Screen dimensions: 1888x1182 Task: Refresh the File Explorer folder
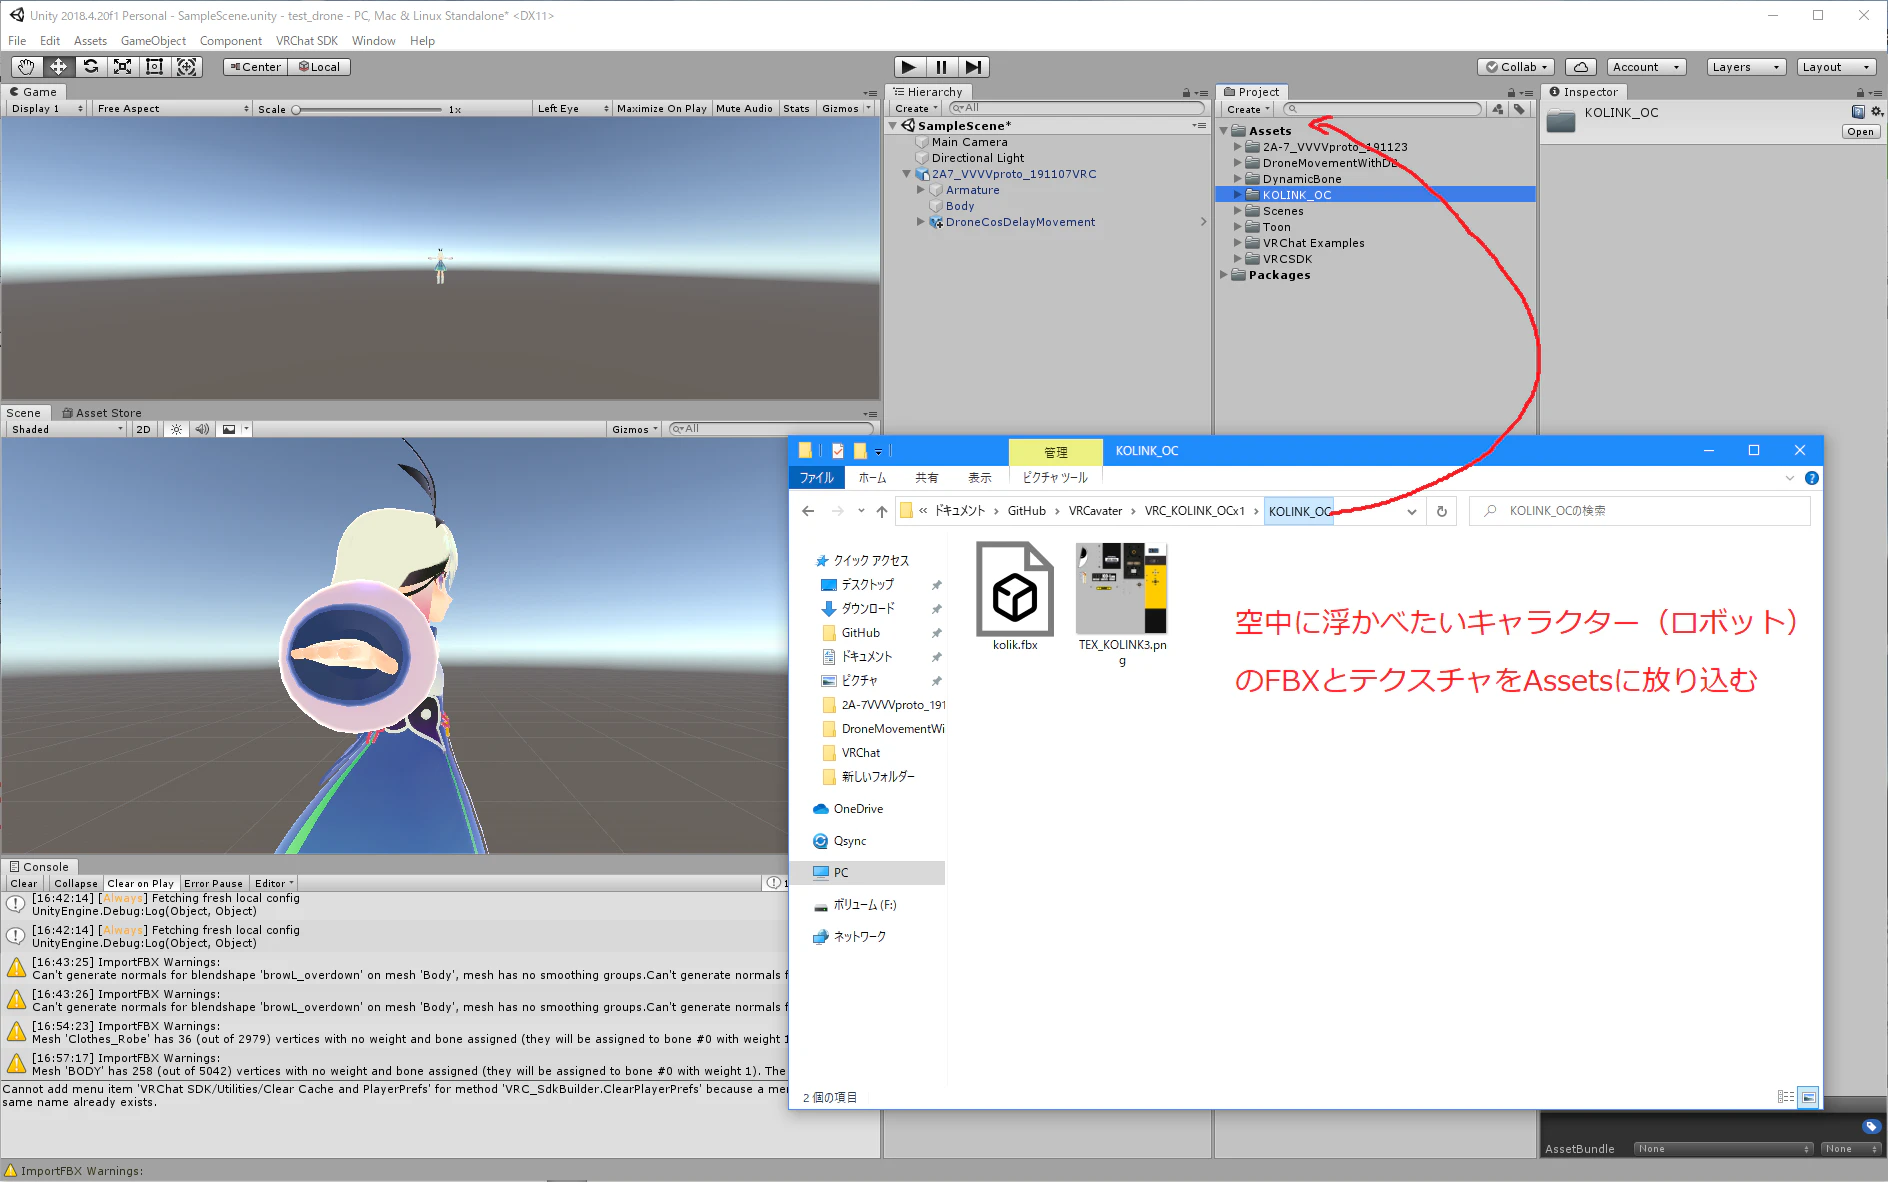(1441, 511)
